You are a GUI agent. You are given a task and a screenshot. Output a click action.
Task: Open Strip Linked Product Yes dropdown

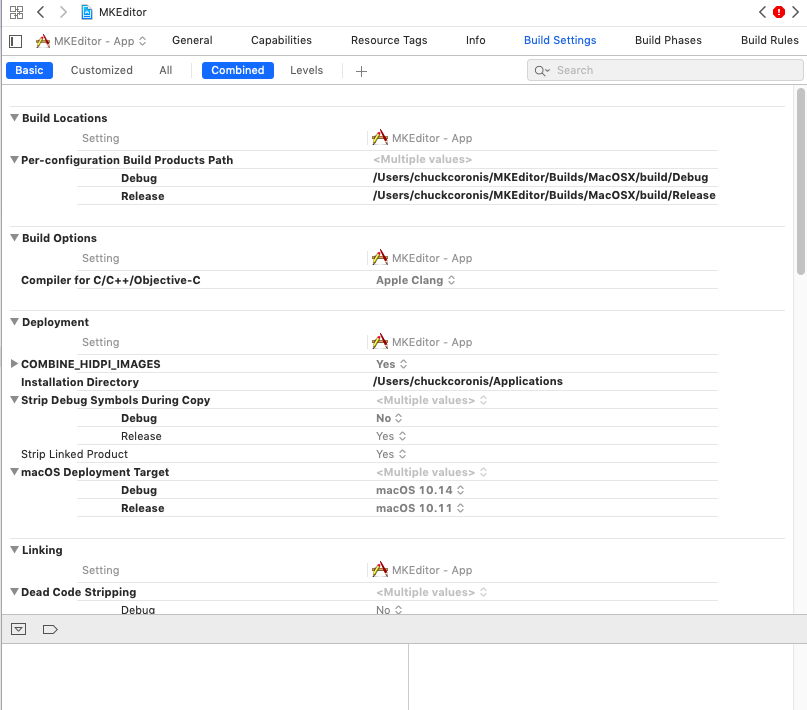[x=391, y=454]
